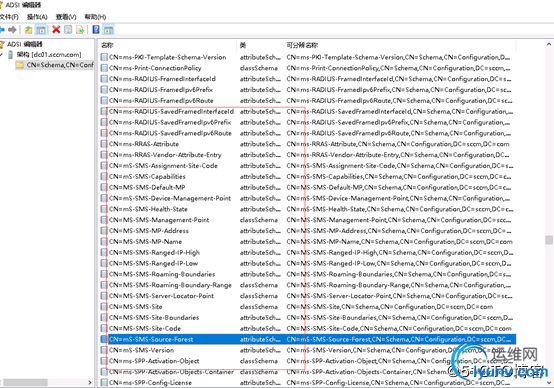The width and height of the screenshot is (554, 388).
Task: Click the object icon of CN=ms-RADIUS-FramedIpv6Prefix
Action: [104, 90]
